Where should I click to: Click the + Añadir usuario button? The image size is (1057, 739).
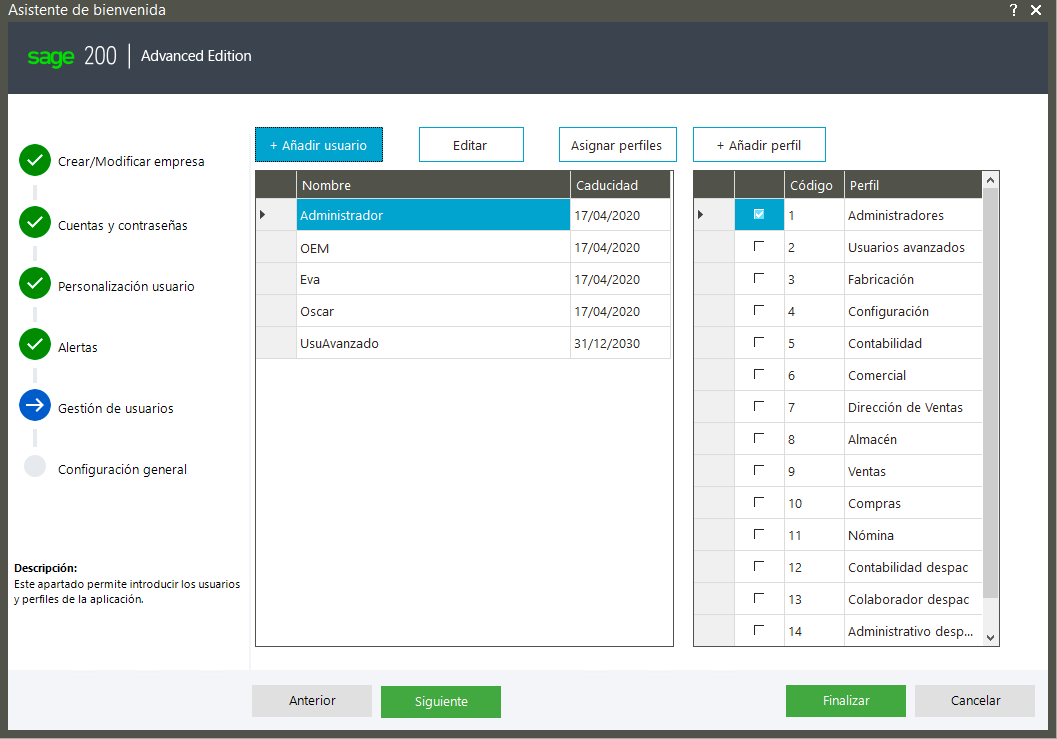click(319, 145)
